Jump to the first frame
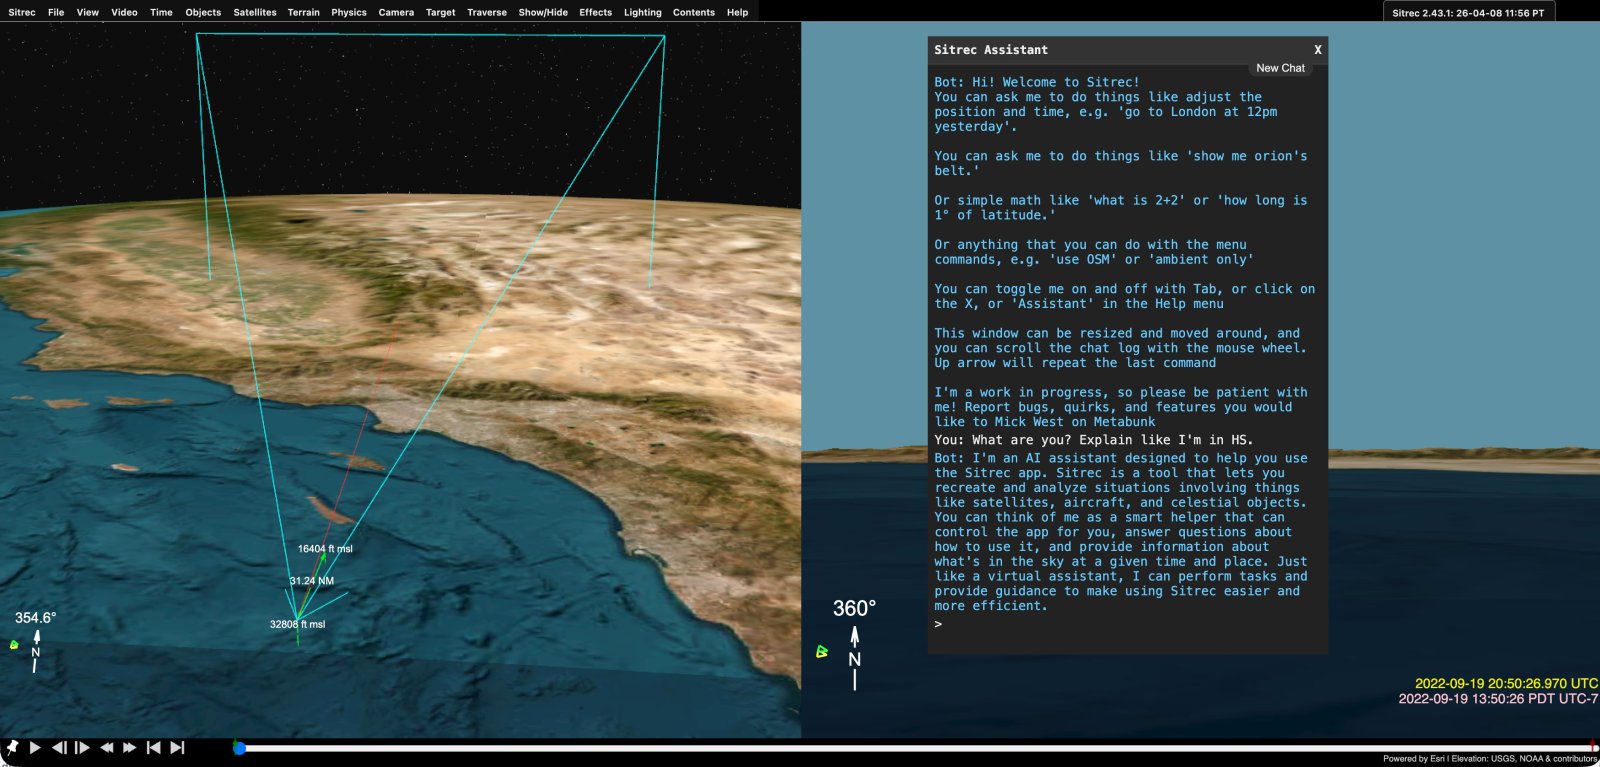The height and width of the screenshot is (767, 1600). pyautogui.click(x=153, y=747)
